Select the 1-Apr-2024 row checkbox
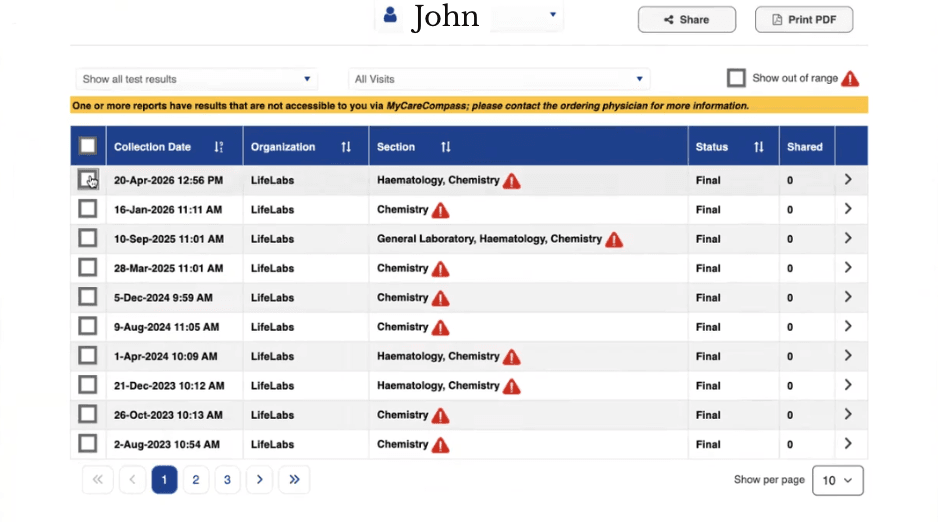The height and width of the screenshot is (522, 938). [x=88, y=355]
